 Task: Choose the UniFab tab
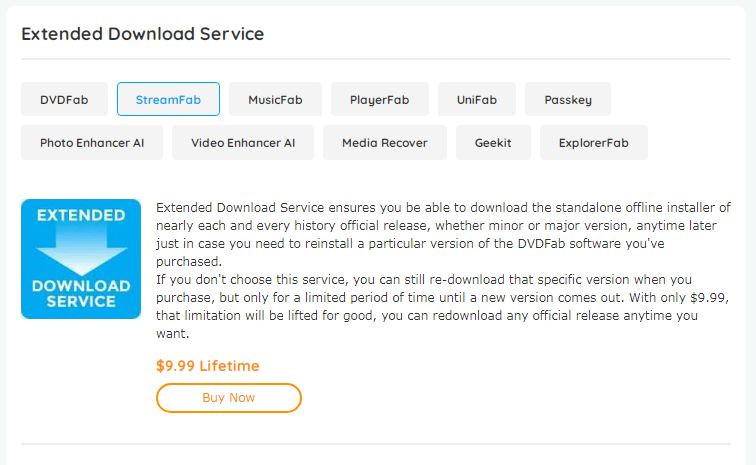tap(476, 100)
